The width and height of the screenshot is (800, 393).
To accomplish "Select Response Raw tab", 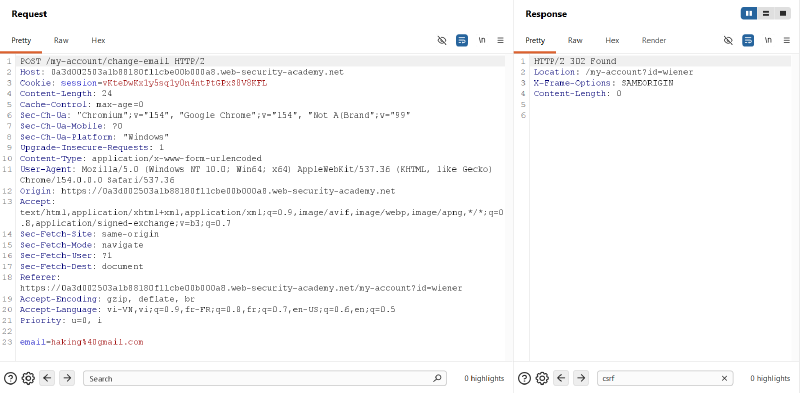I will [x=575, y=40].
